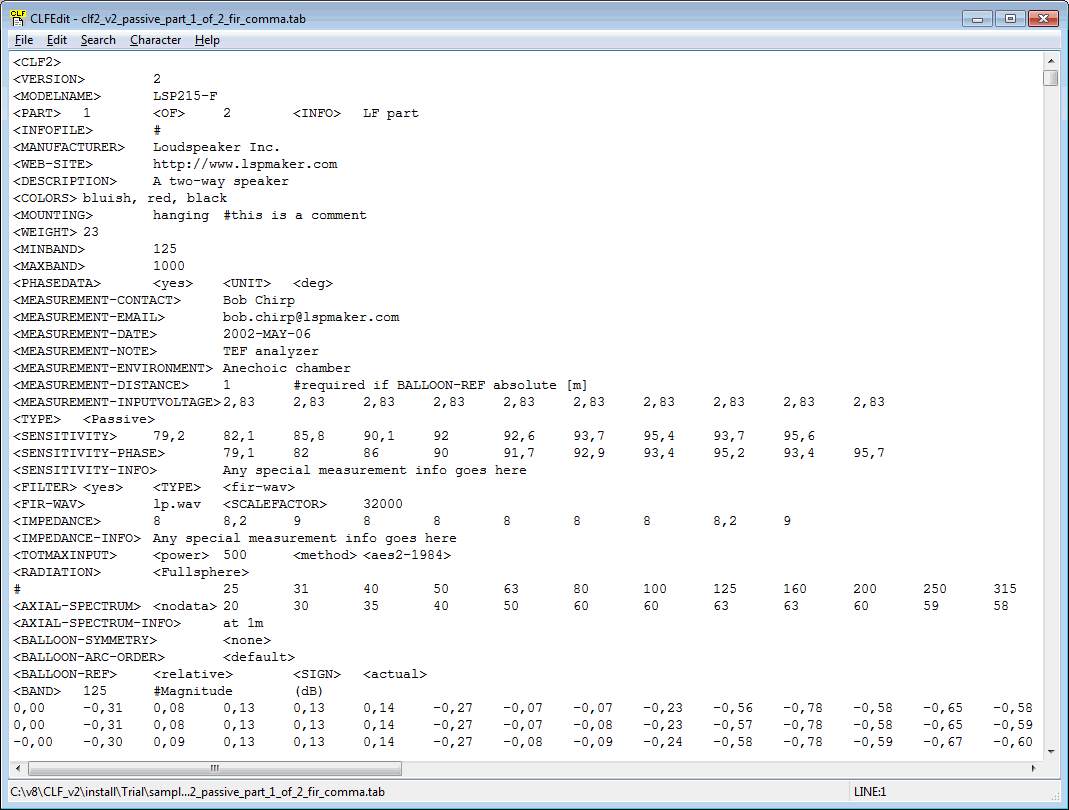Click the '#this is a comment' text
Image resolution: width=1069 pixels, height=810 pixels.
coord(295,215)
